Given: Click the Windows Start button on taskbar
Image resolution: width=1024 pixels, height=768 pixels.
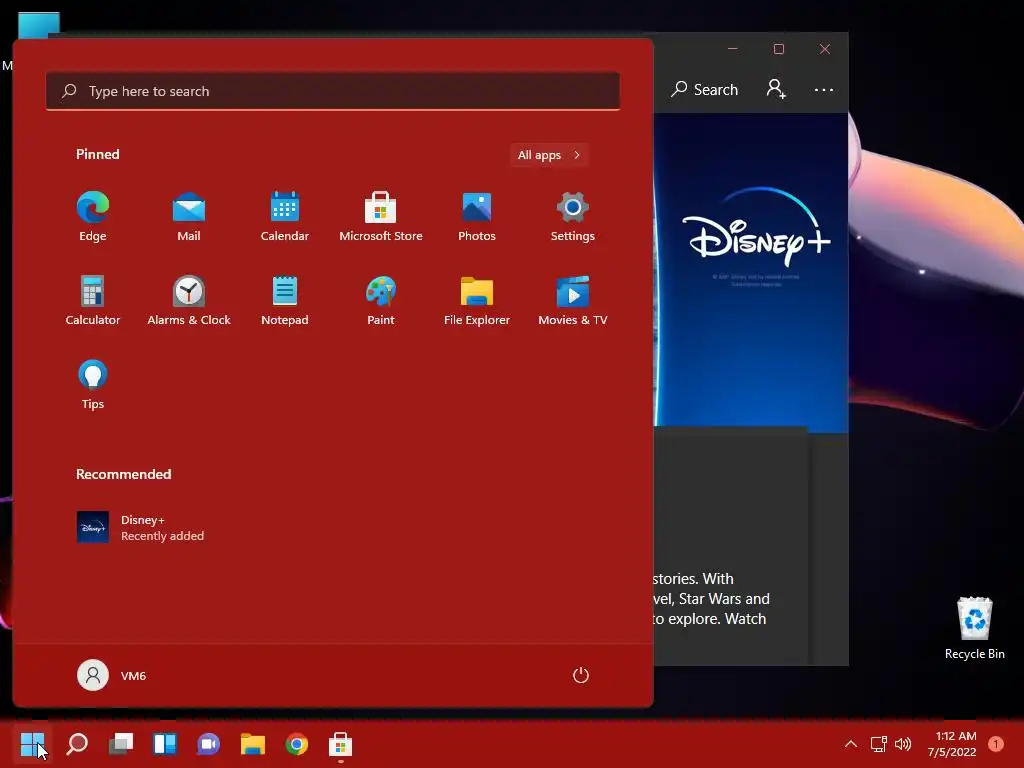Looking at the screenshot, I should pos(32,744).
